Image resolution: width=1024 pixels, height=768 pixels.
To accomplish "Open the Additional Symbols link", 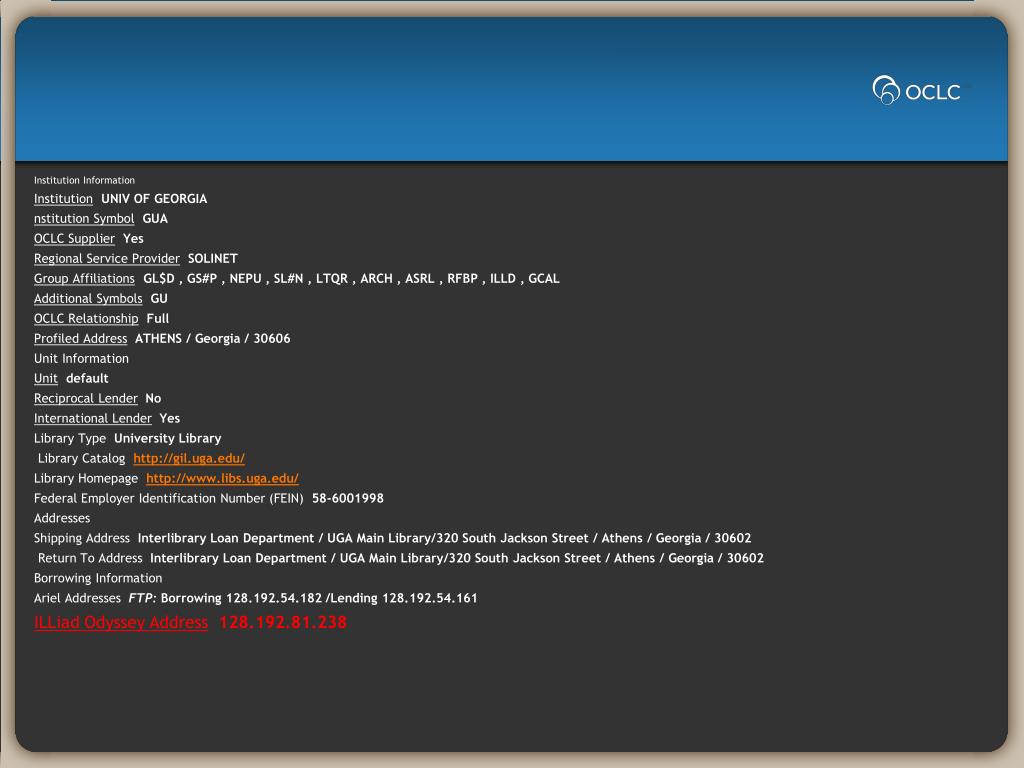I will pos(88,298).
